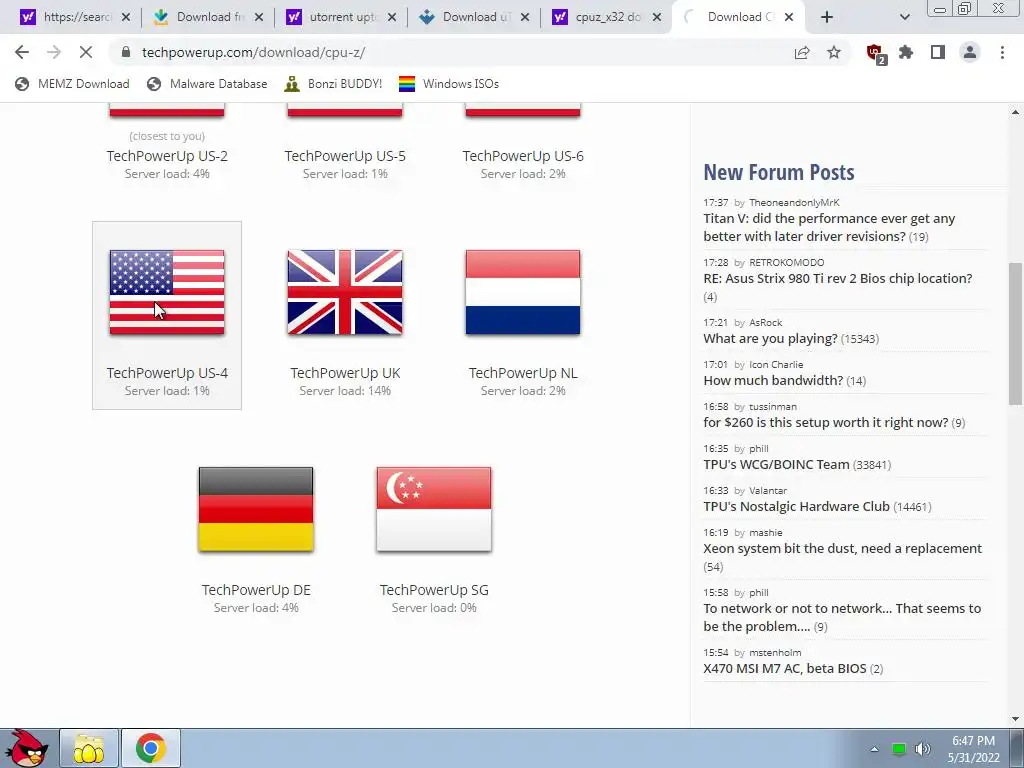
Task: Click the page's vertical scrollbar thumb
Action: [x=1015, y=334]
